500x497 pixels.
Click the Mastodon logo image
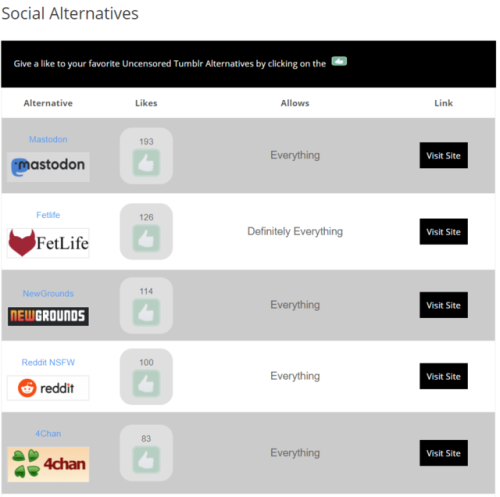pos(48,167)
